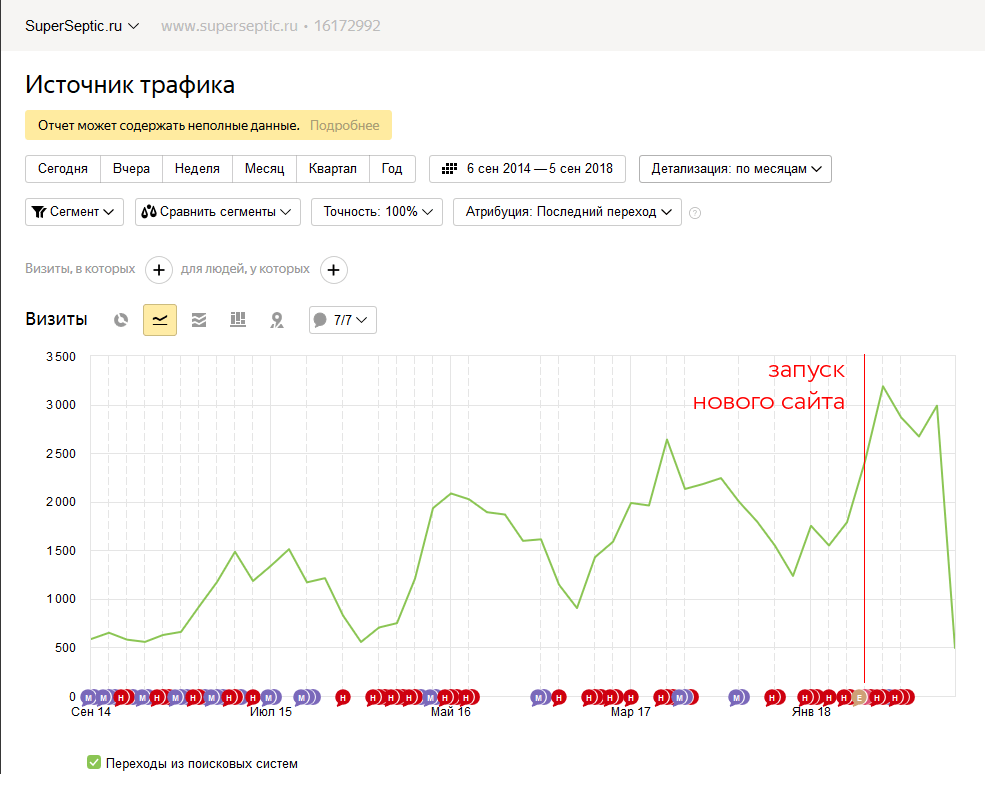Open the 'Сравнить сегменты' menu
The width and height of the screenshot is (985, 810).
[217, 212]
